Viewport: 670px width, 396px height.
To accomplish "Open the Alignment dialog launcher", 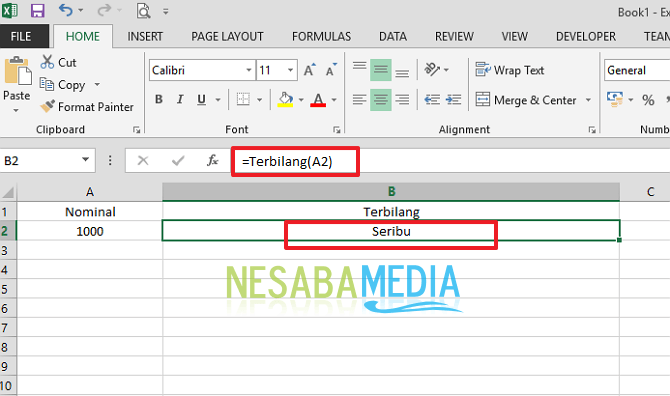I will (592, 130).
